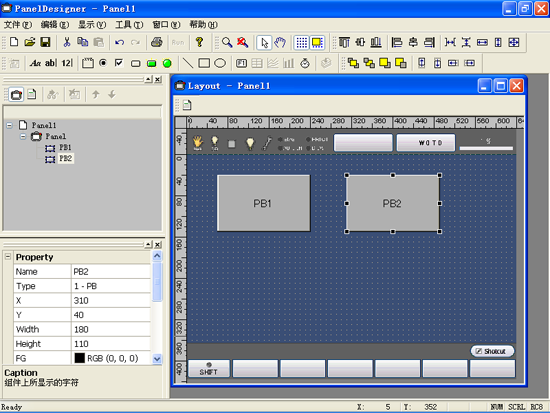Click the PB1 button in layout

[x=264, y=203]
